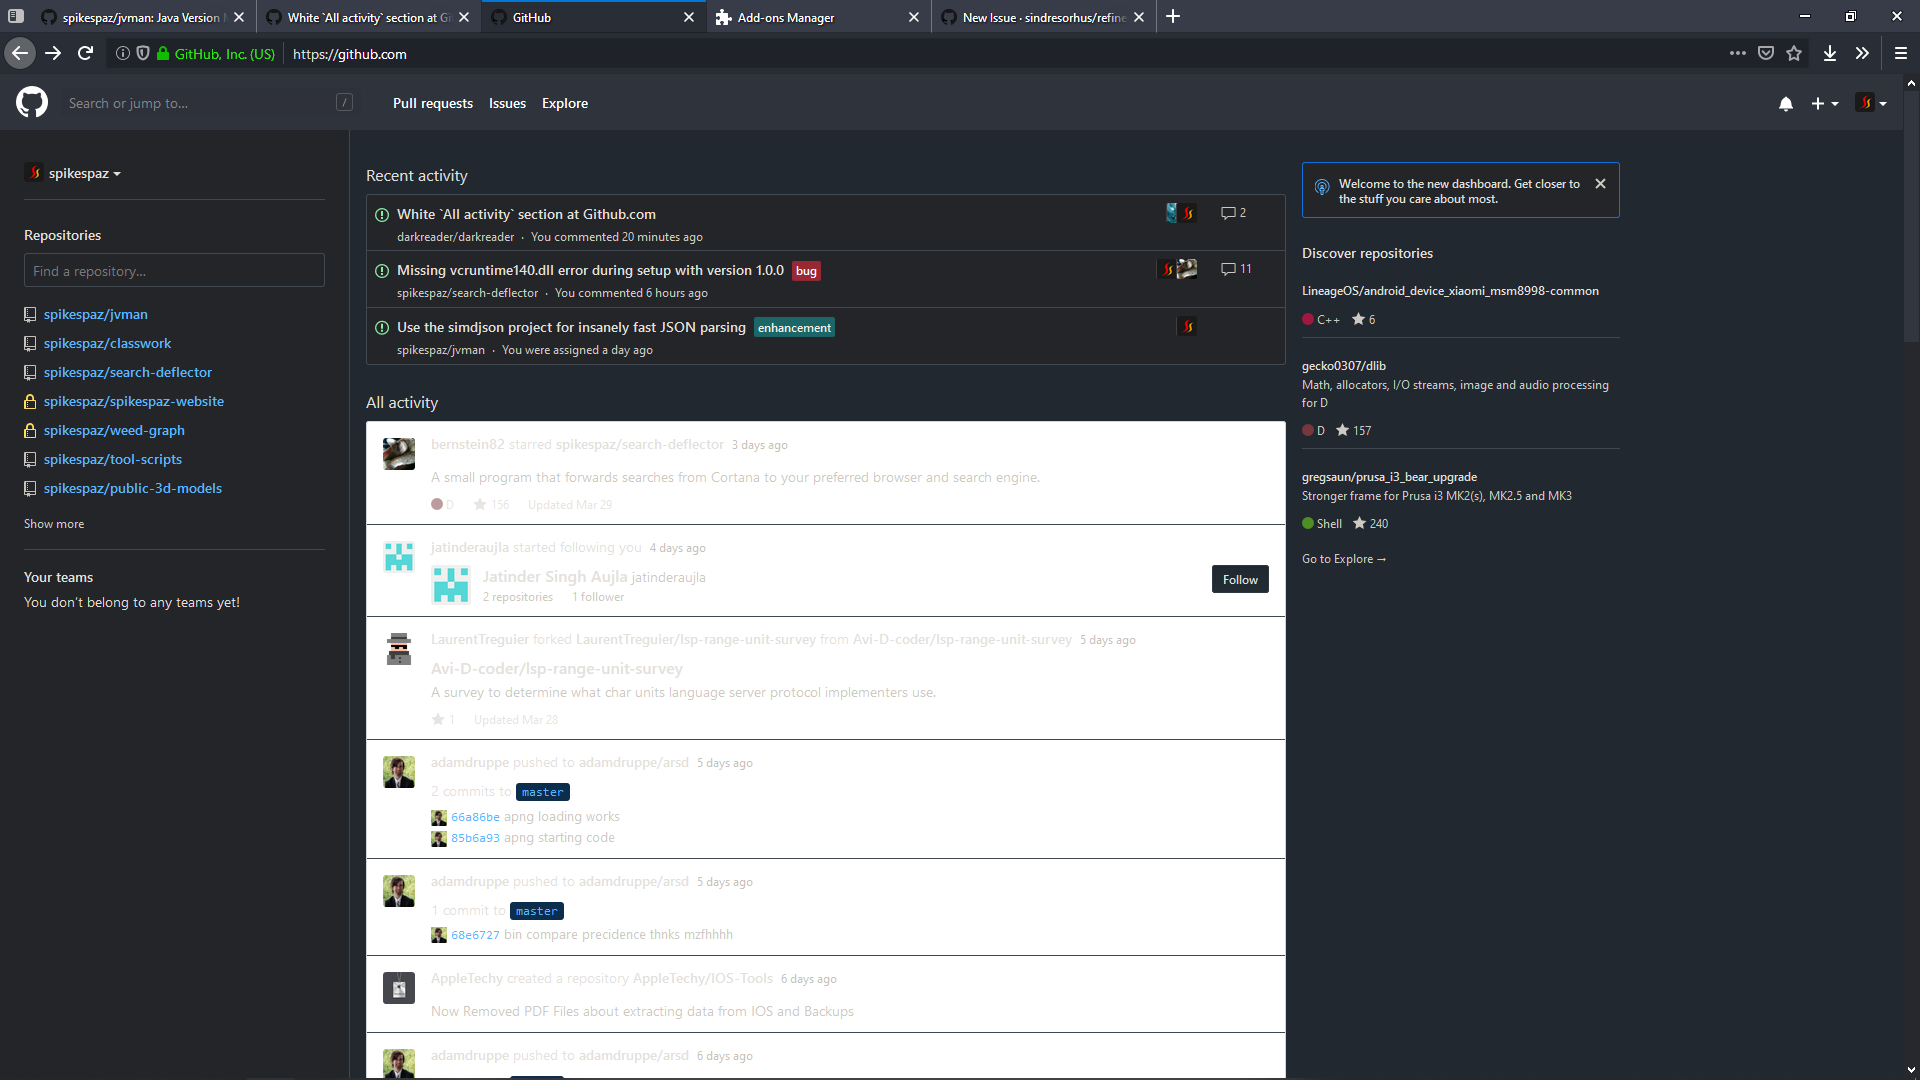
Task: Open Explore in the header
Action: tap(565, 103)
